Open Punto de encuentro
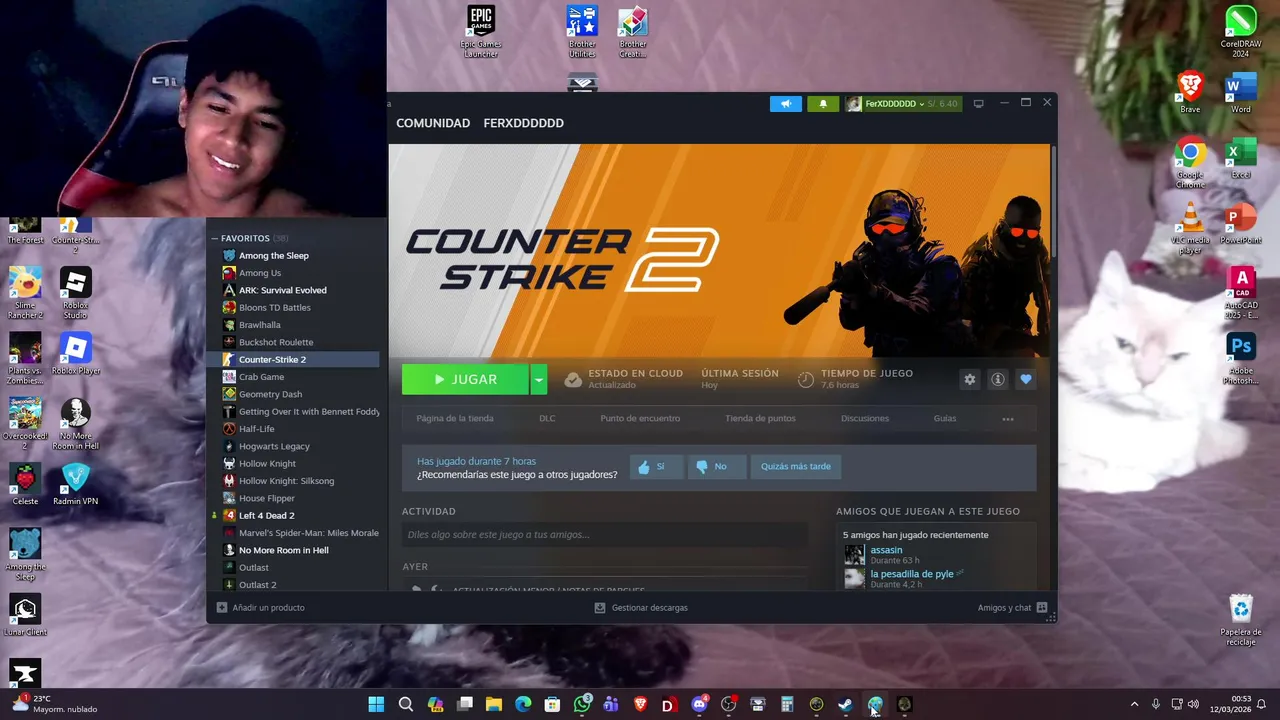 tap(640, 419)
